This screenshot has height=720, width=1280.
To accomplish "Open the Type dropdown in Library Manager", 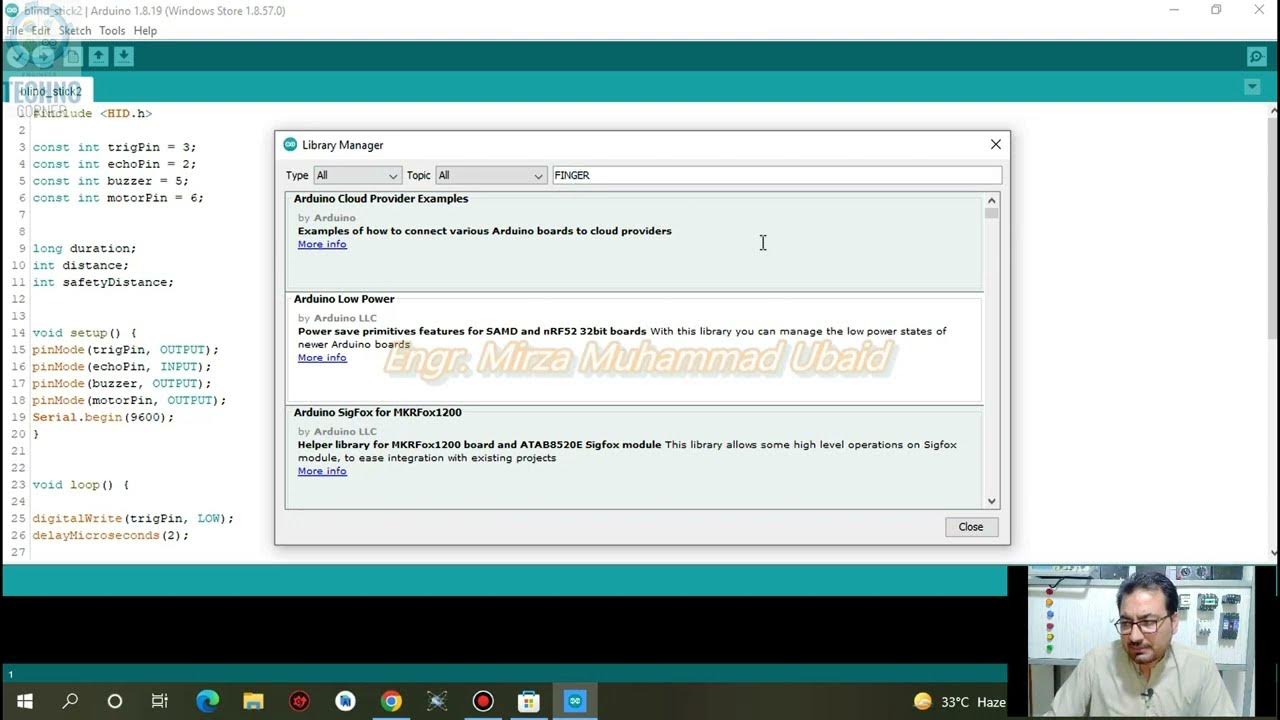I will tap(357, 175).
